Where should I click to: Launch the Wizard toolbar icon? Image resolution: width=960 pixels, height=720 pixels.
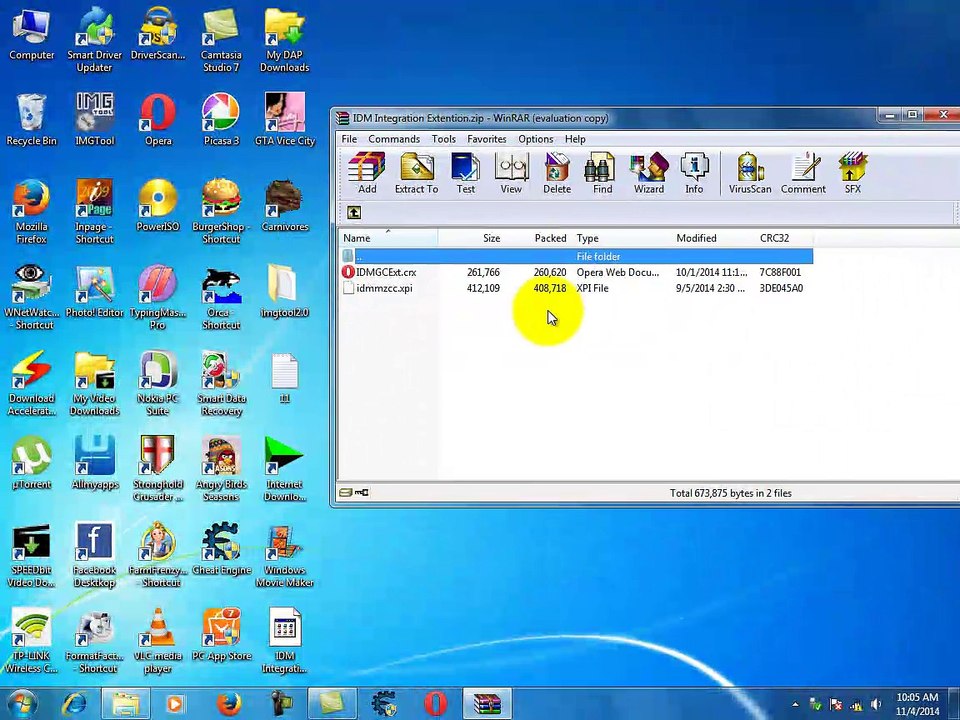[648, 172]
